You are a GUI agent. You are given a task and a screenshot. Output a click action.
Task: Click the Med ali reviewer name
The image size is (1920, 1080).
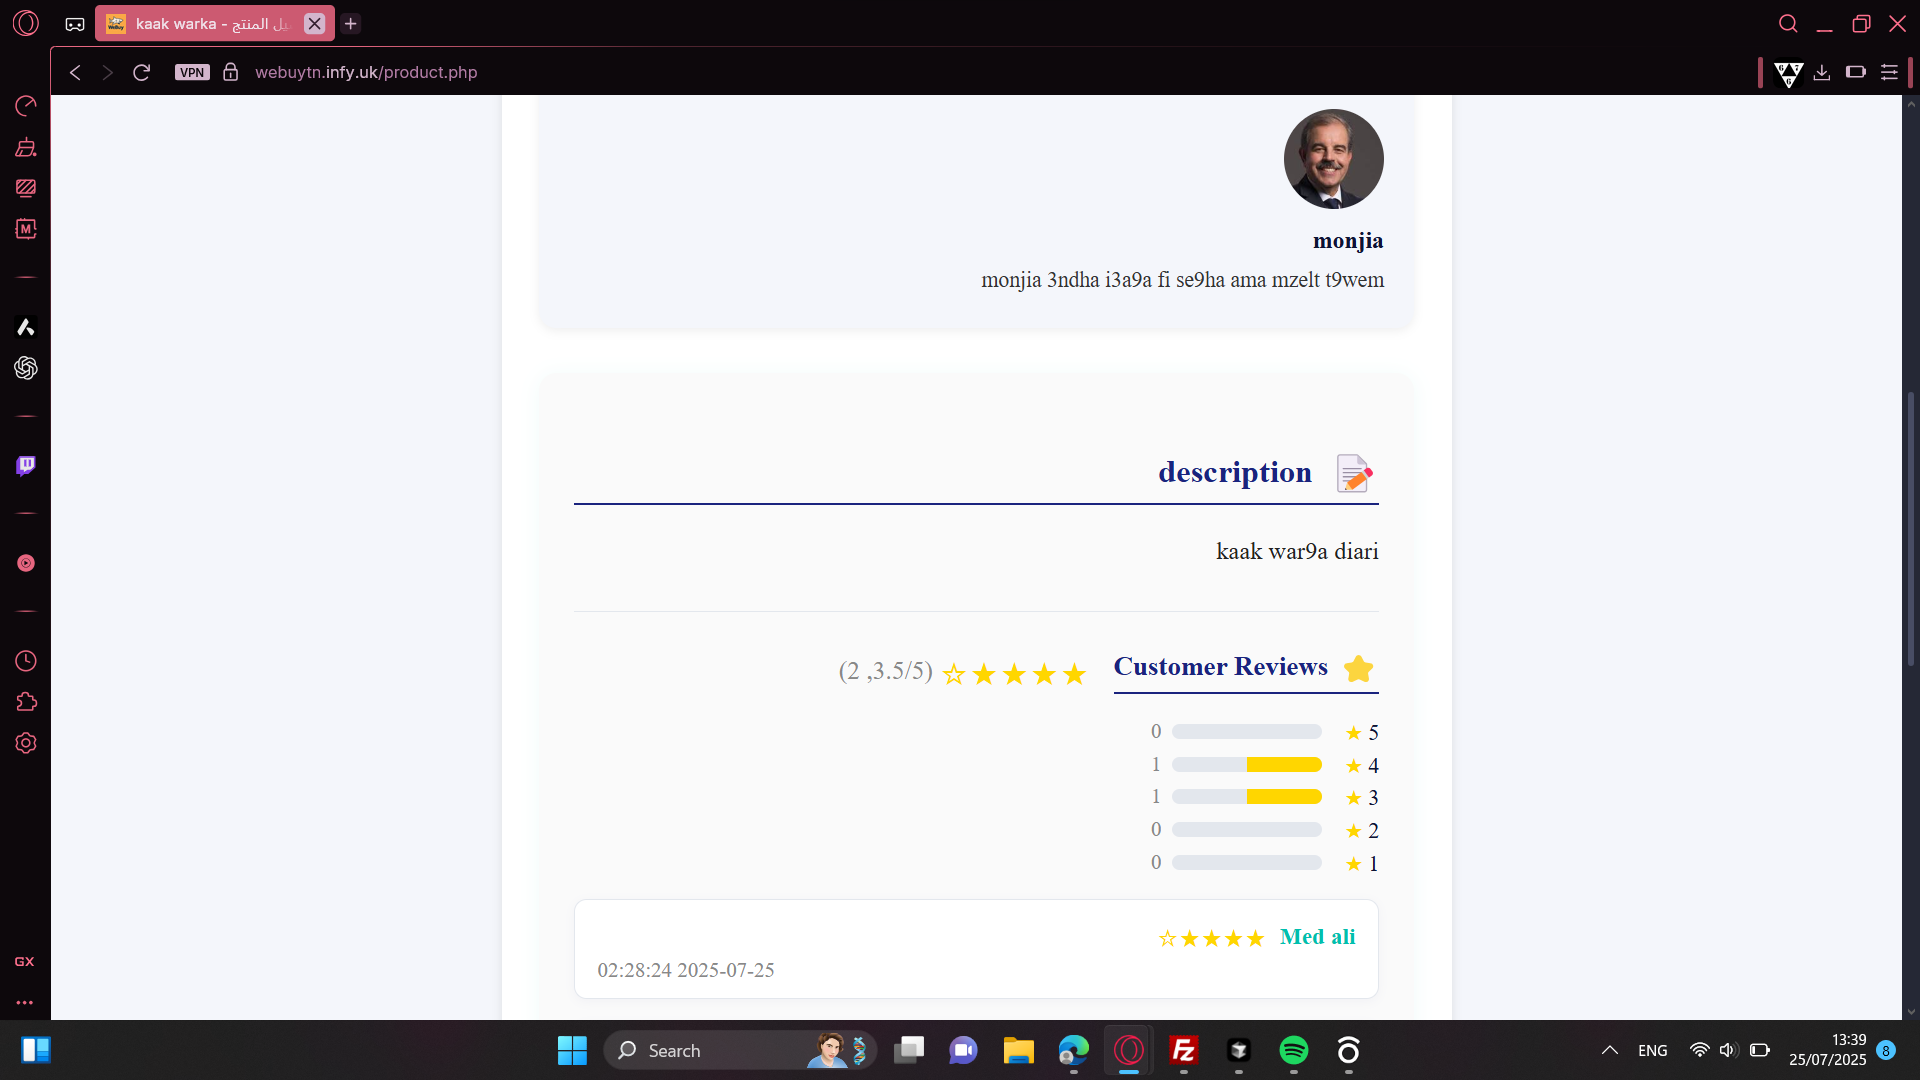(1317, 937)
